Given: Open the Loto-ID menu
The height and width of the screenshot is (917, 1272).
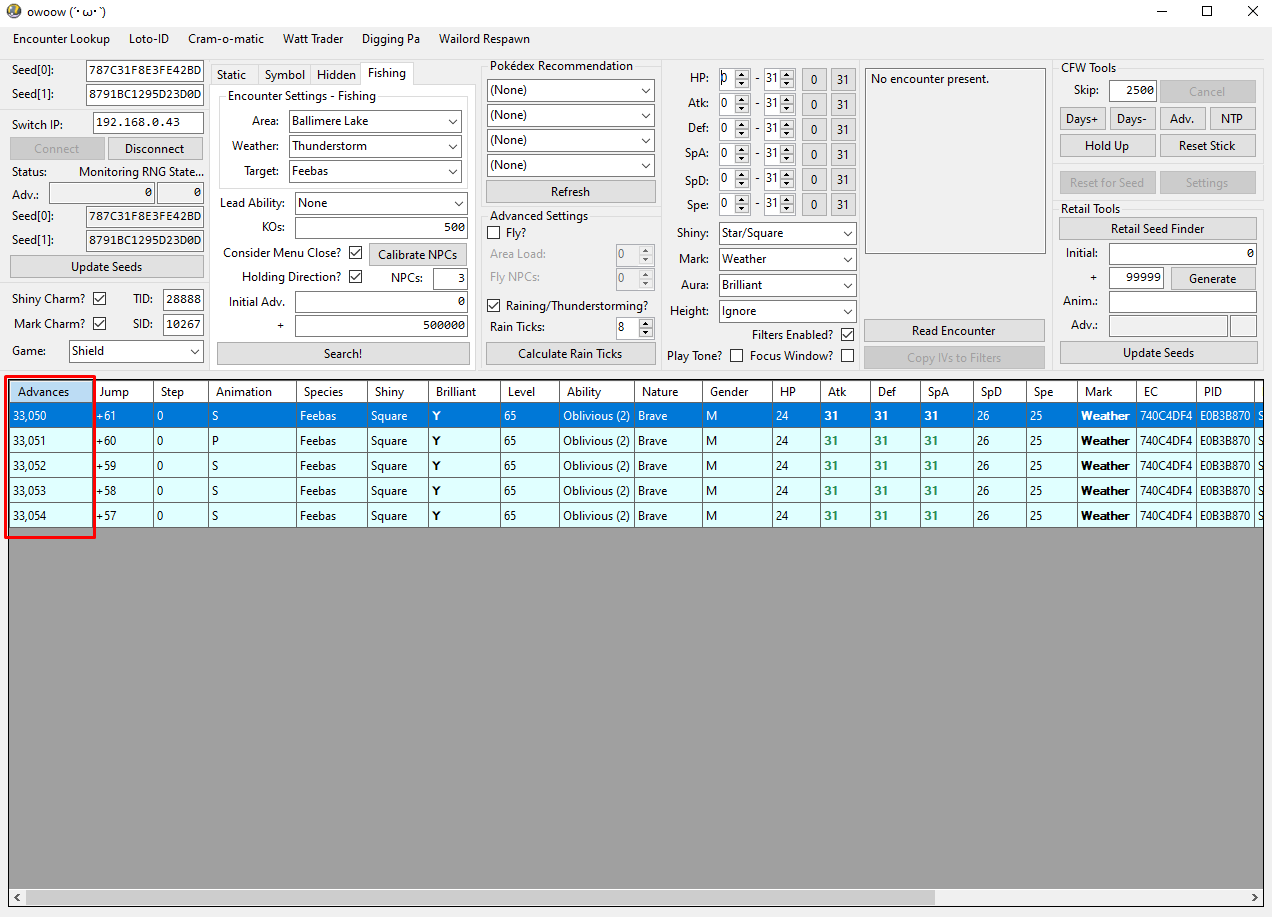Looking at the screenshot, I should point(149,39).
